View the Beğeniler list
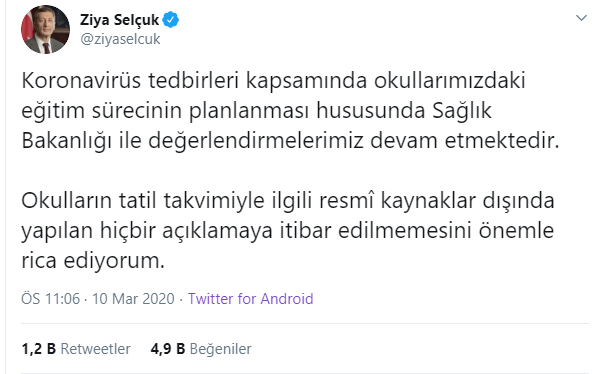This screenshot has height=374, width=601. click(x=220, y=349)
